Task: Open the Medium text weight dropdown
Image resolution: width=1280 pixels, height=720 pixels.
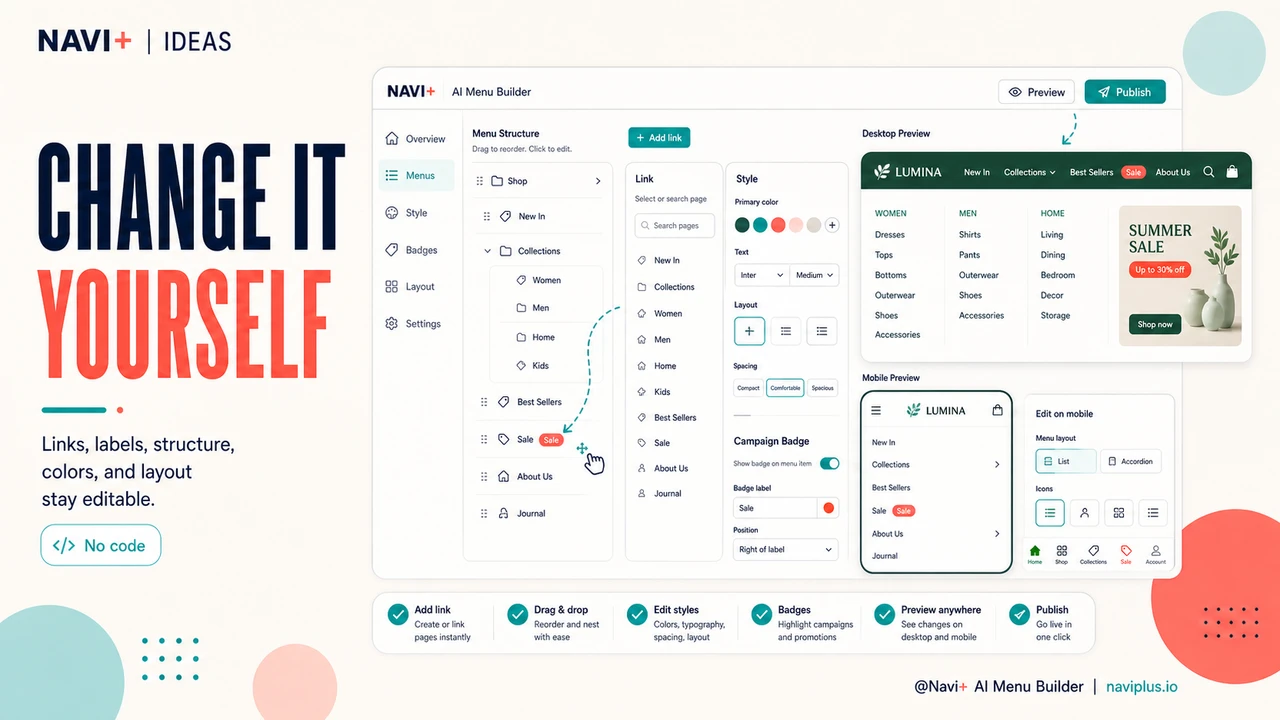Action: pyautogui.click(x=814, y=275)
